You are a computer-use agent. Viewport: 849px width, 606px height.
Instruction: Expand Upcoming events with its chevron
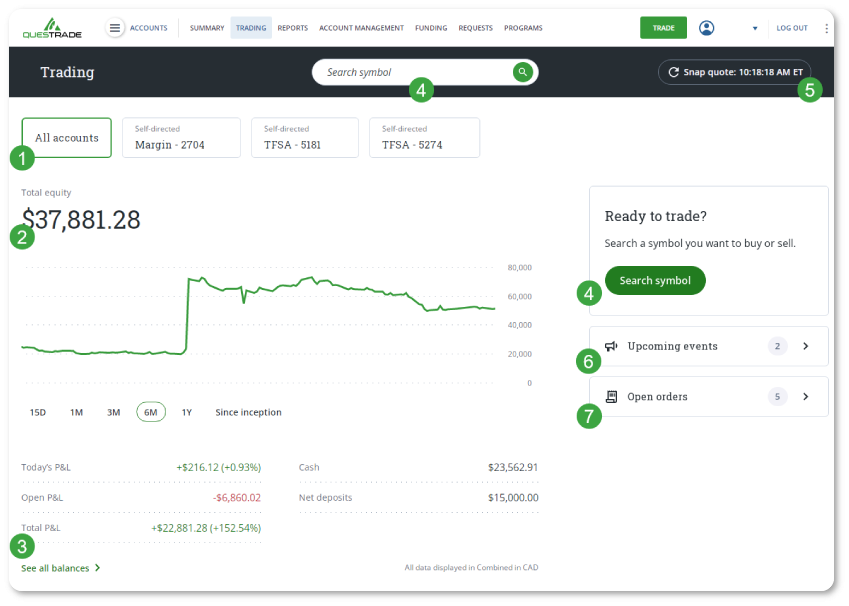(806, 345)
